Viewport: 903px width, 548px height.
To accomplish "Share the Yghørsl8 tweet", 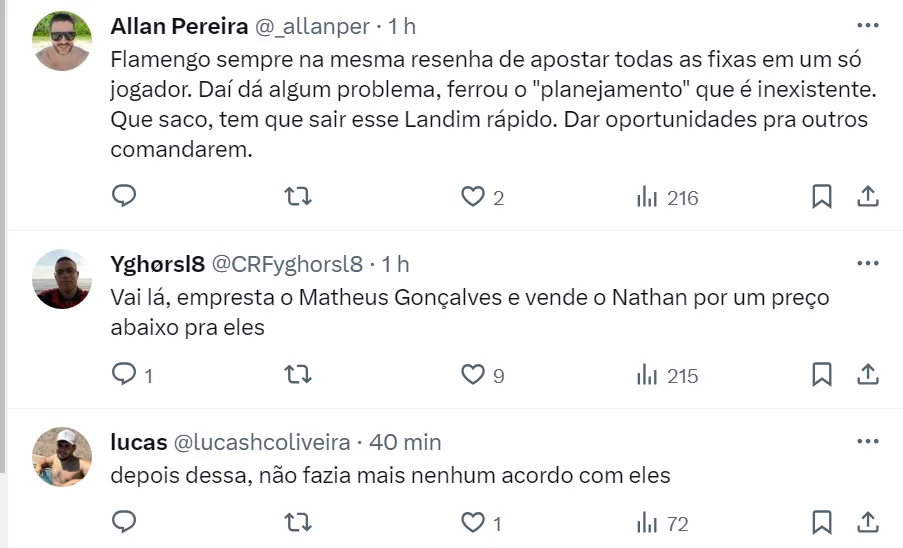I will (x=869, y=375).
